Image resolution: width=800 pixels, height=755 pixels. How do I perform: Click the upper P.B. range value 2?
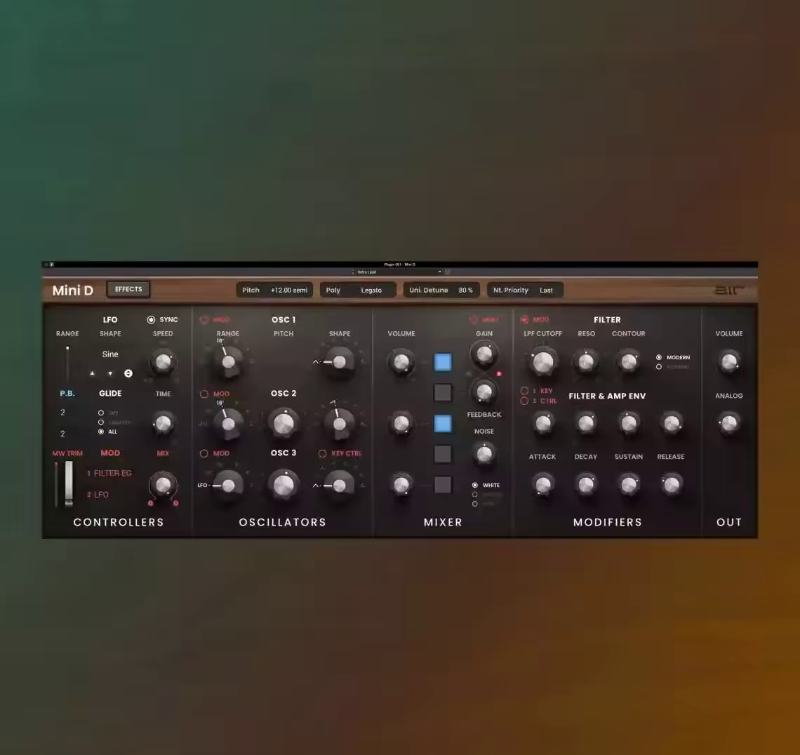pos(63,412)
